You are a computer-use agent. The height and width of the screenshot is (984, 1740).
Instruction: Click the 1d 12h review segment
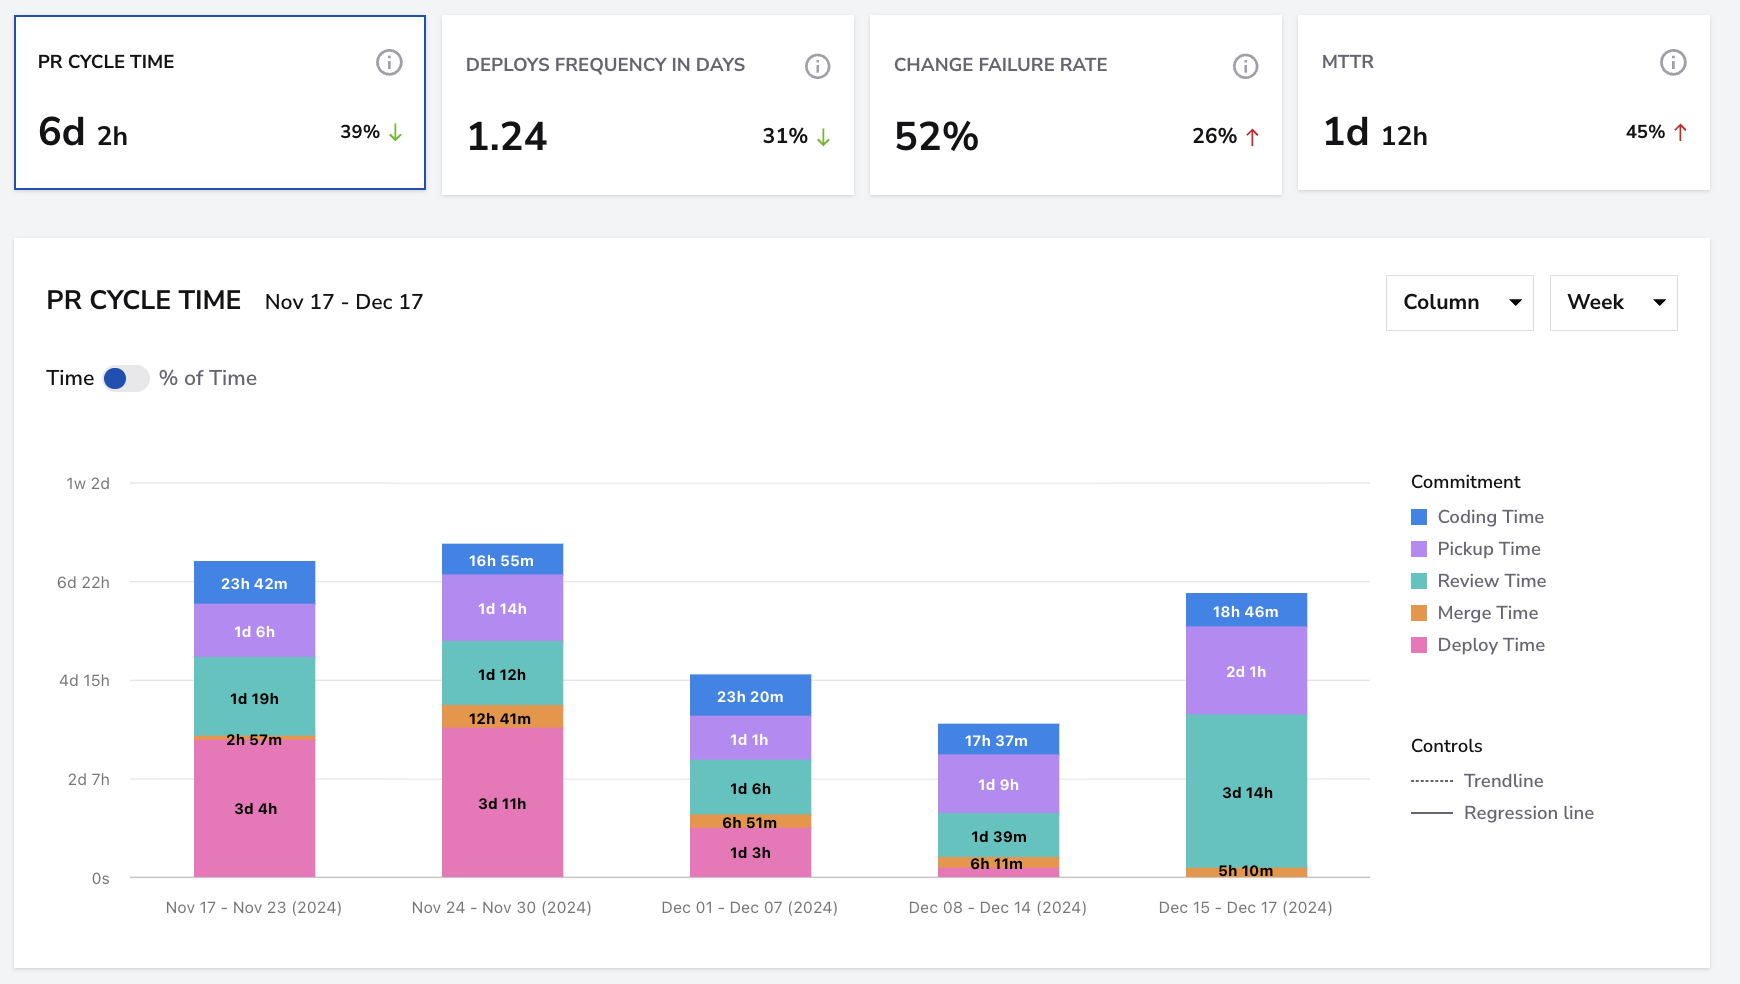pyautogui.click(x=502, y=674)
